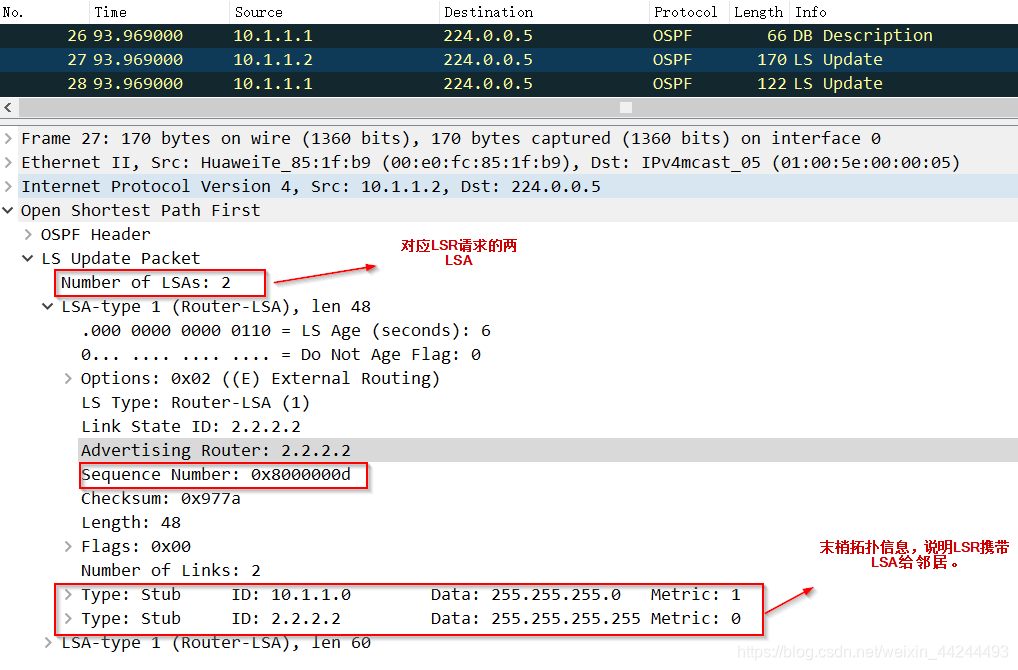1018x670 pixels.
Task: Click the source 10.1.1.1 of packet 26
Action: click(273, 36)
